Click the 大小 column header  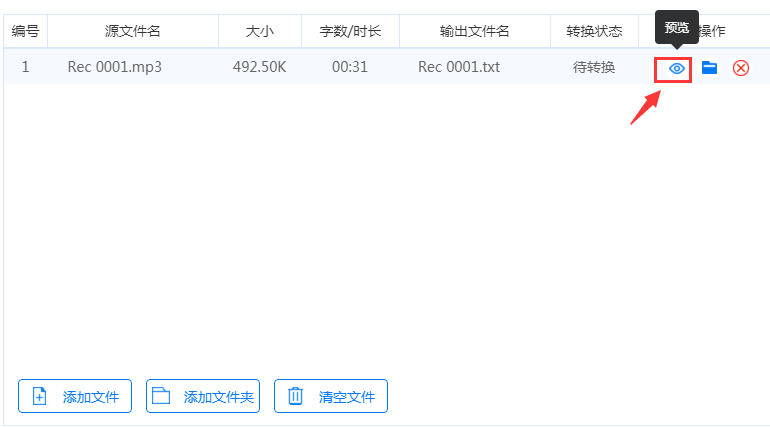coord(260,31)
